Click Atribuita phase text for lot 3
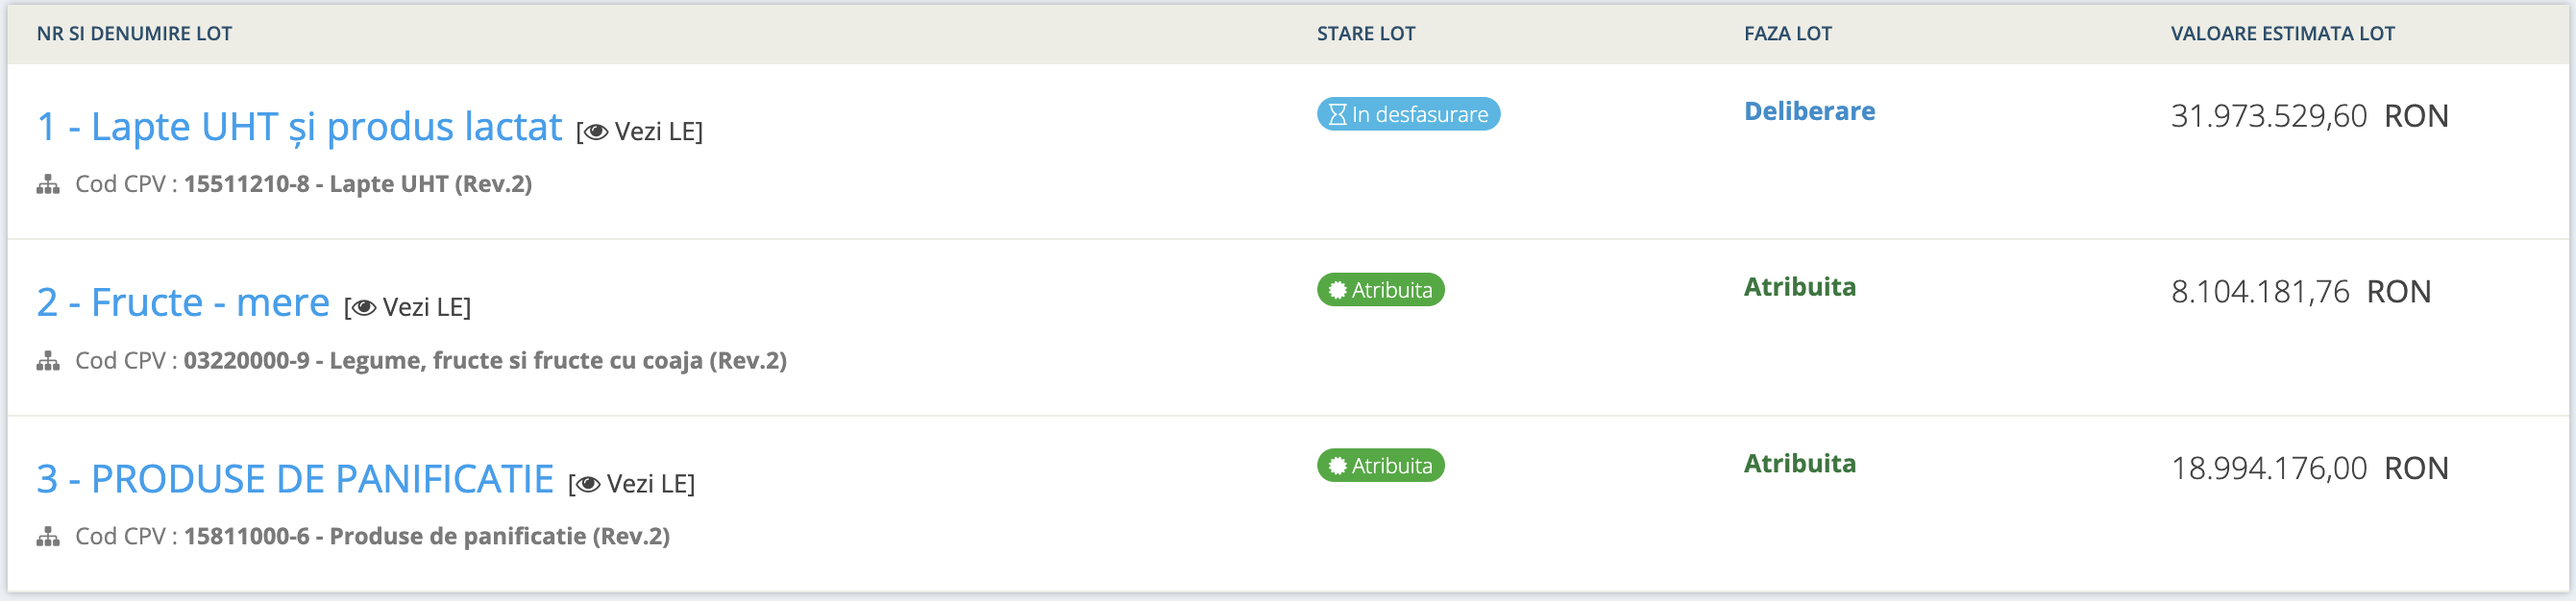Viewport: 2576px width, 601px height. [1799, 463]
